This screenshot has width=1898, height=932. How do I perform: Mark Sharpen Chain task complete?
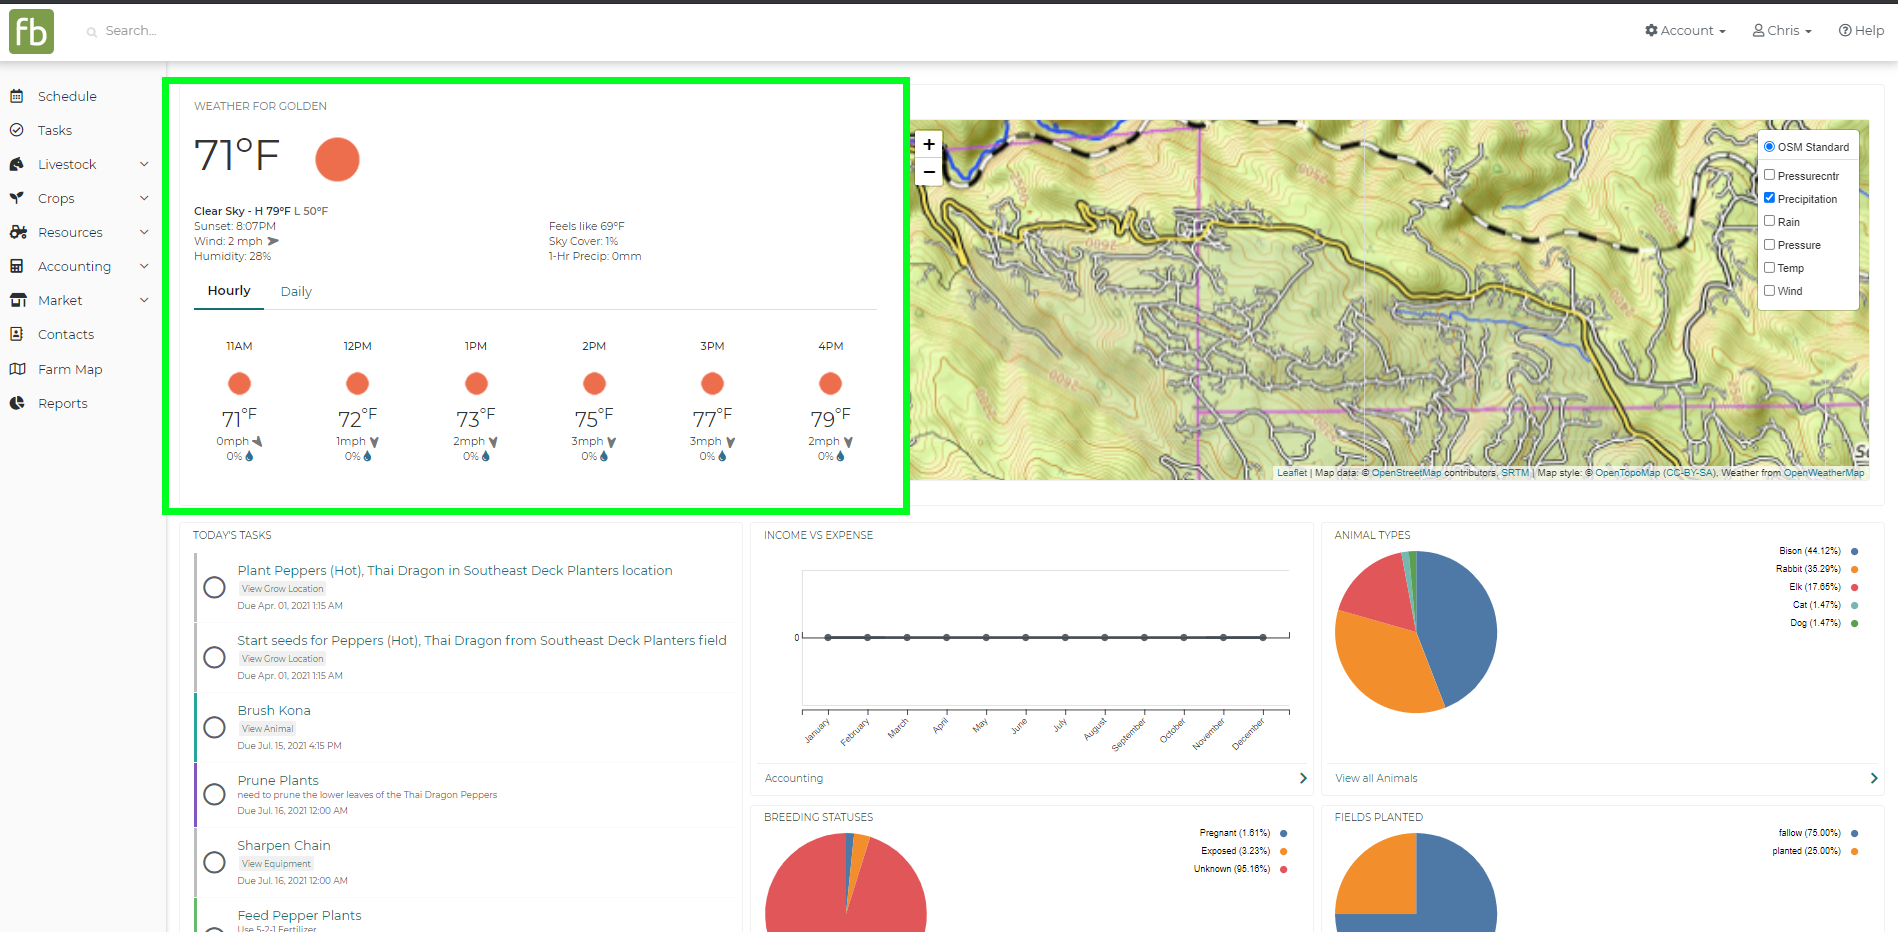pyautogui.click(x=214, y=862)
